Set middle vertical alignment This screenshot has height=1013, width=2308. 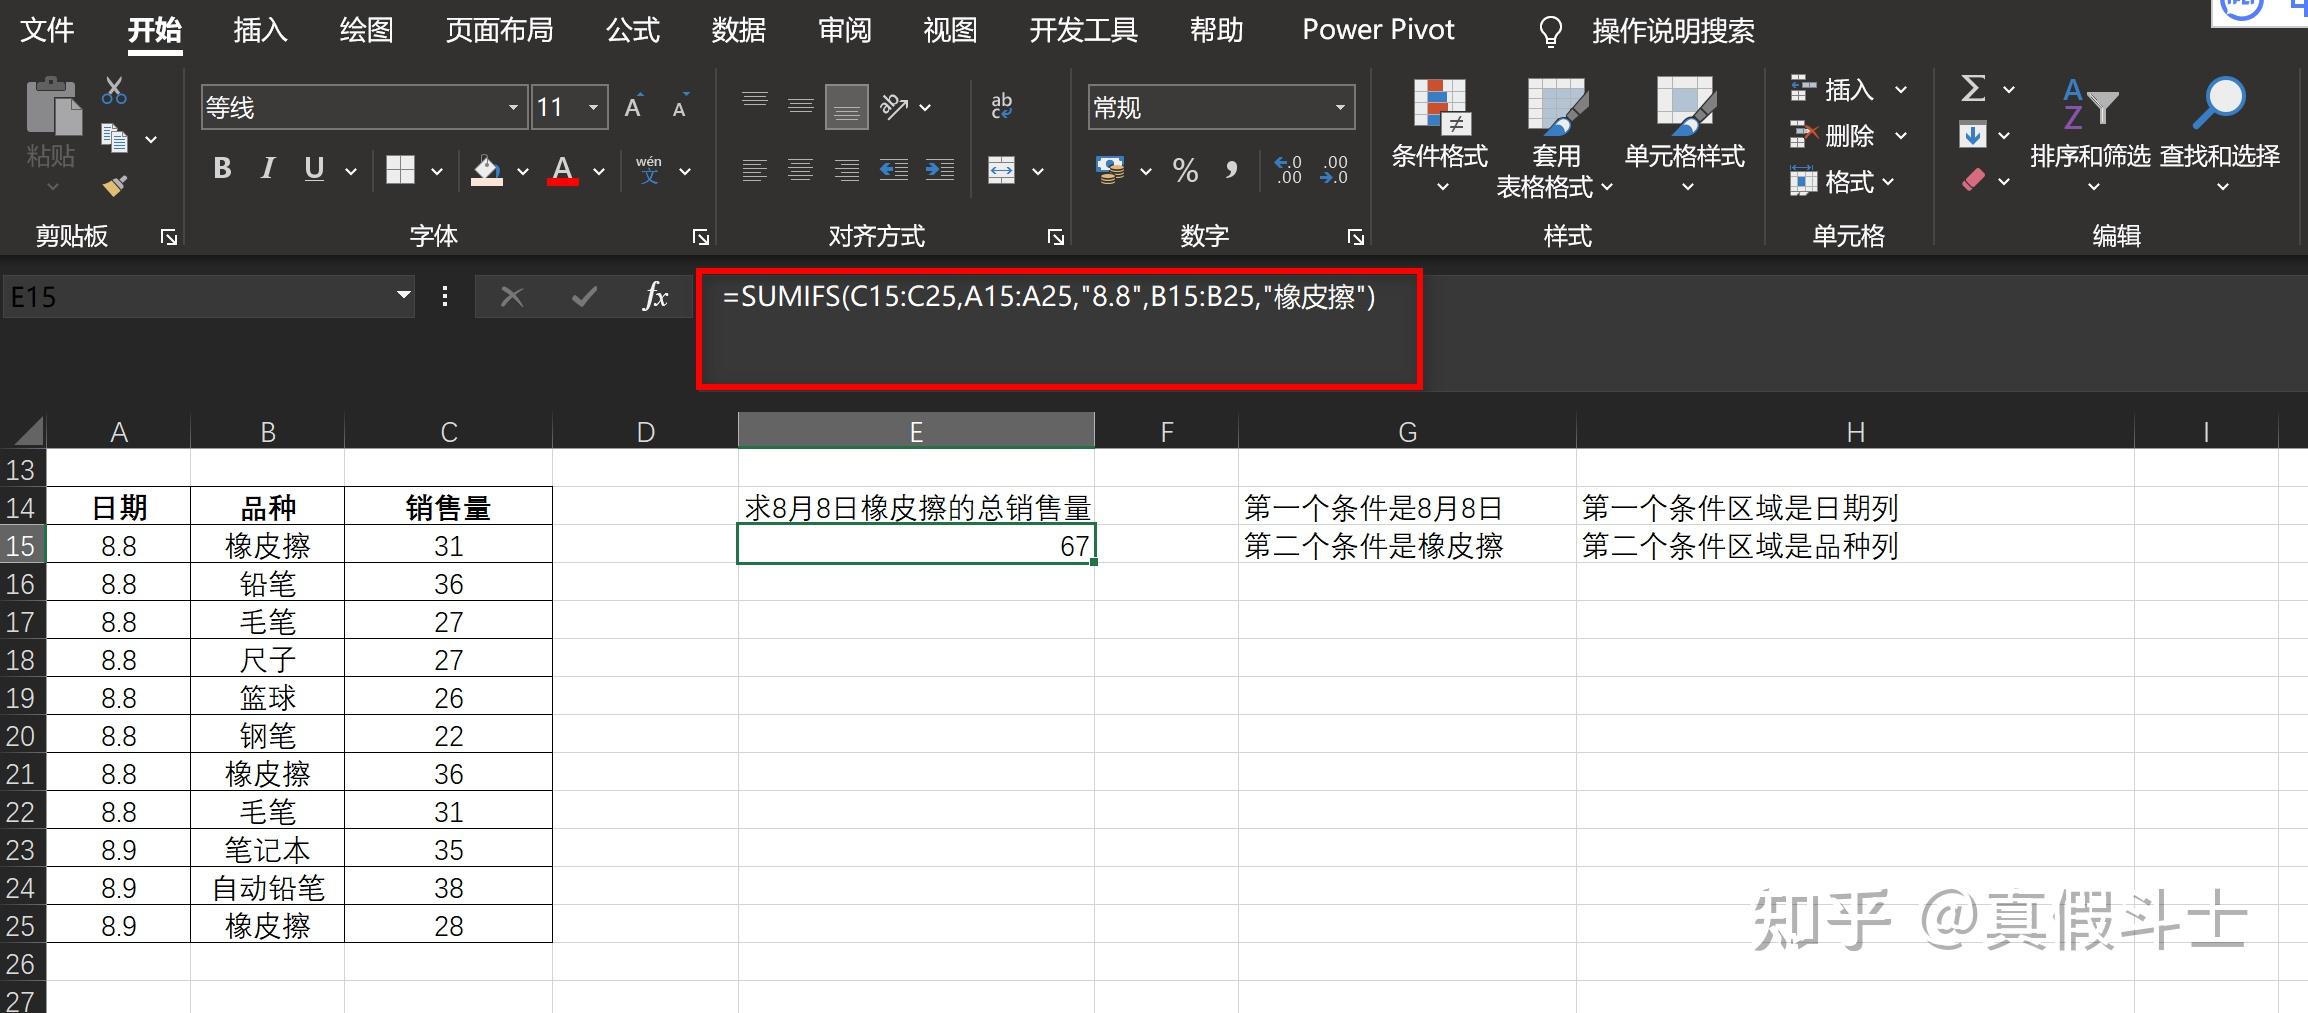pos(801,105)
